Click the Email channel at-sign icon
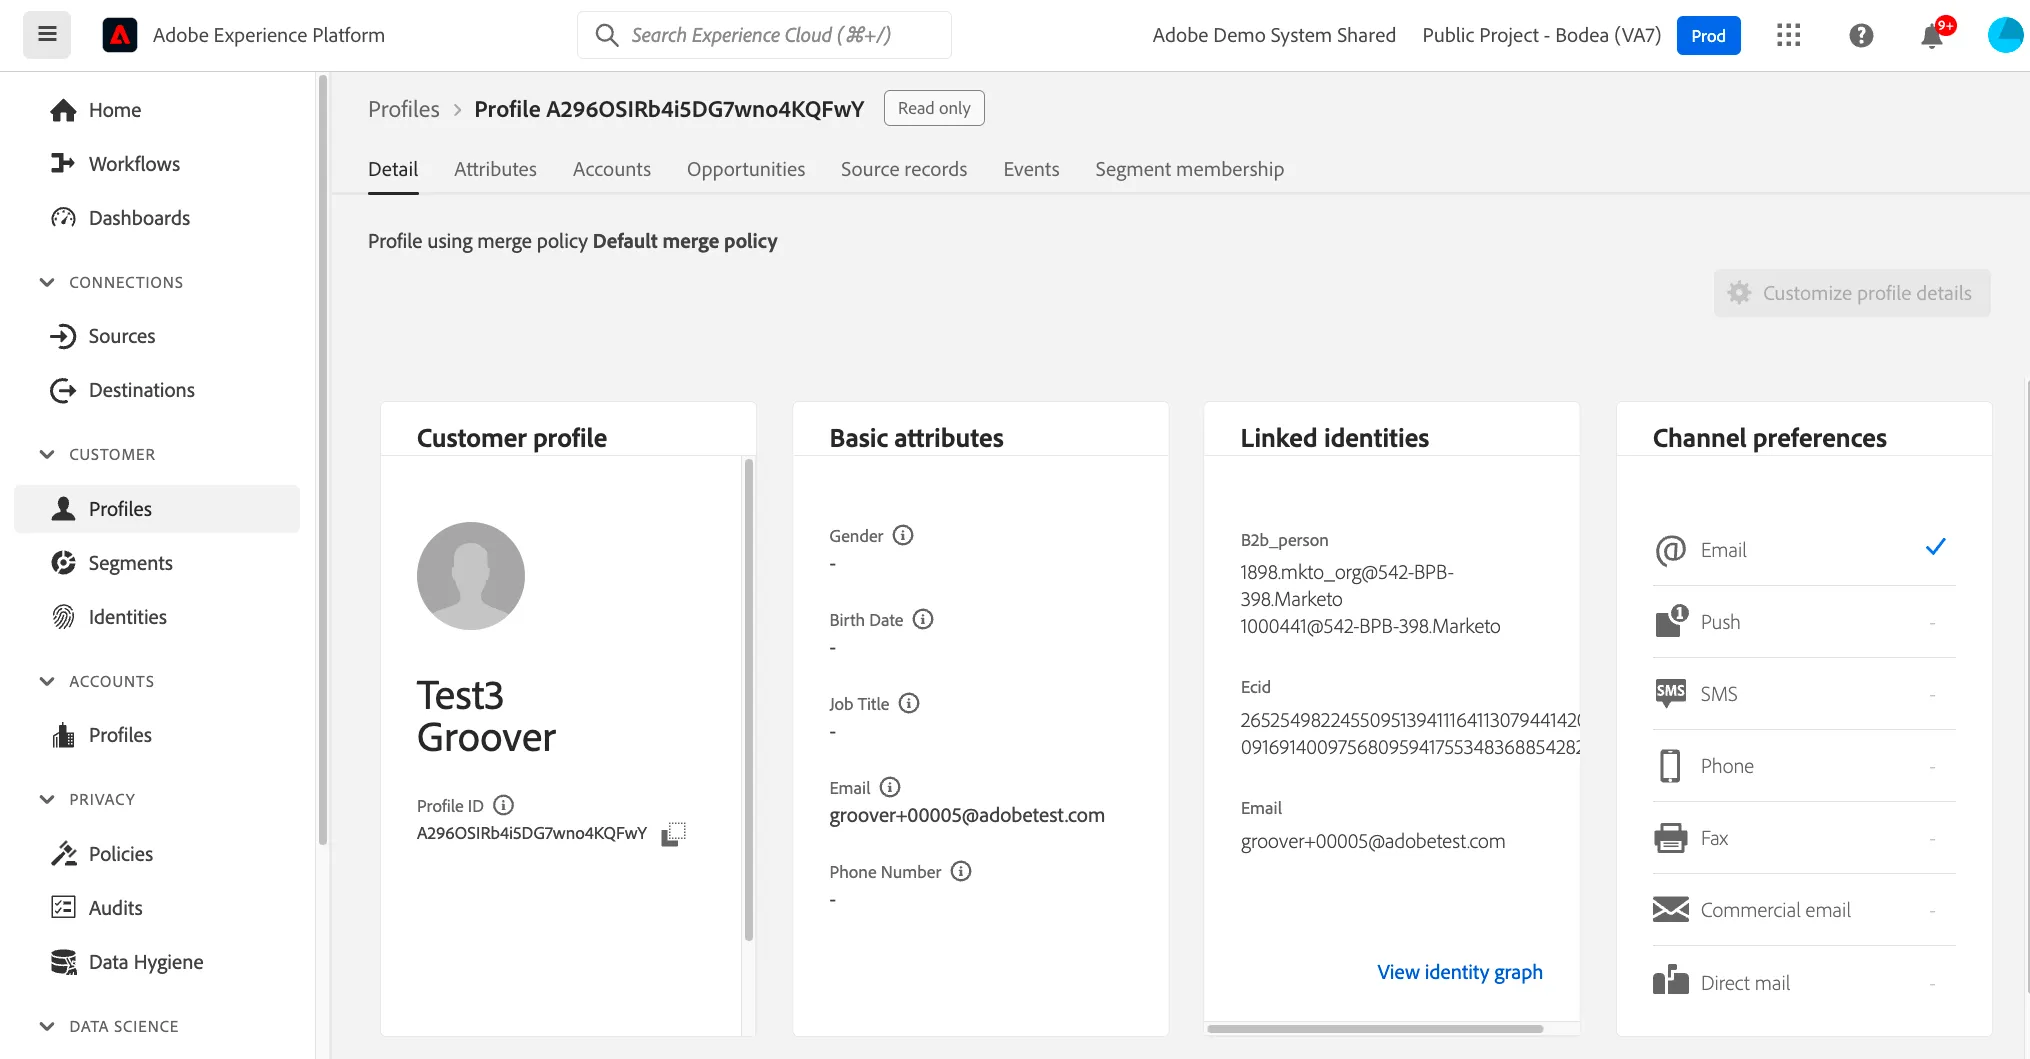 1671,550
